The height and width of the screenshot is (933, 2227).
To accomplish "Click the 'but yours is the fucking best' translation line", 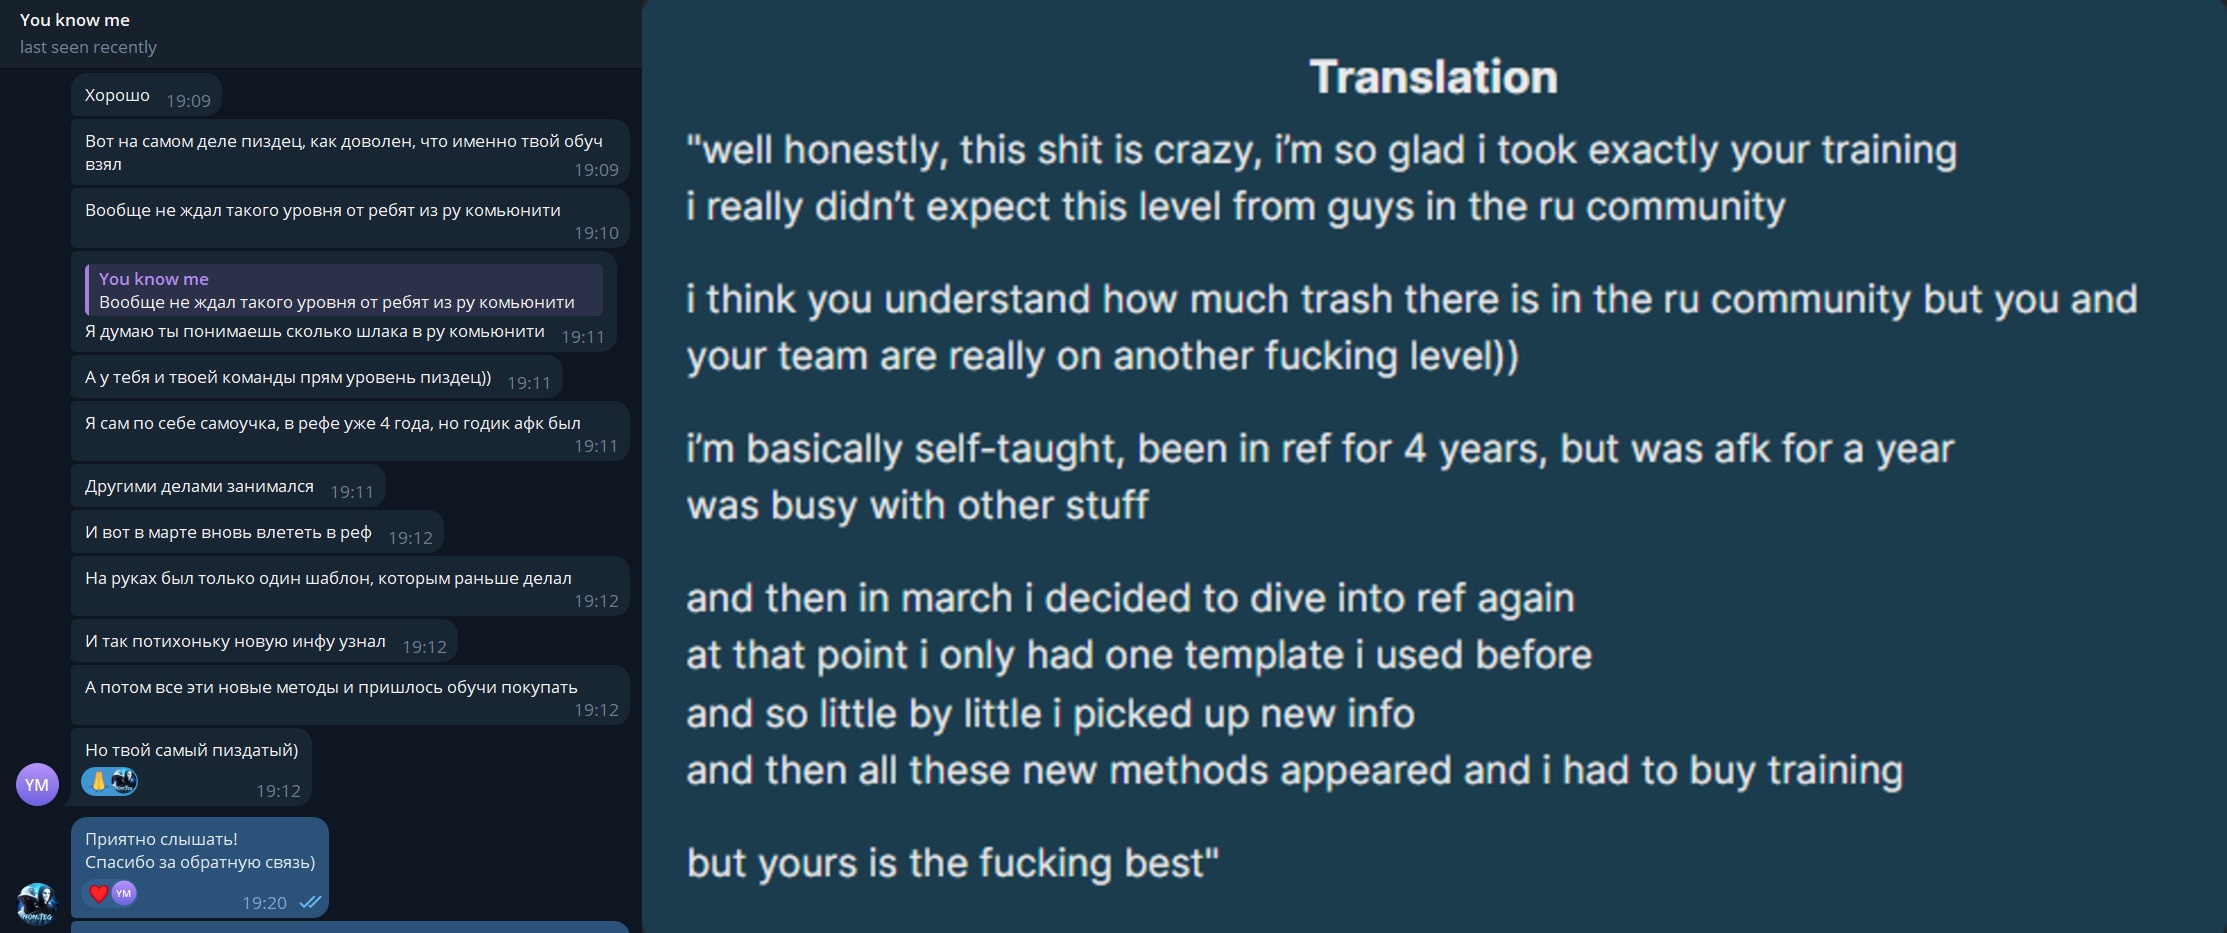I will pos(952,863).
